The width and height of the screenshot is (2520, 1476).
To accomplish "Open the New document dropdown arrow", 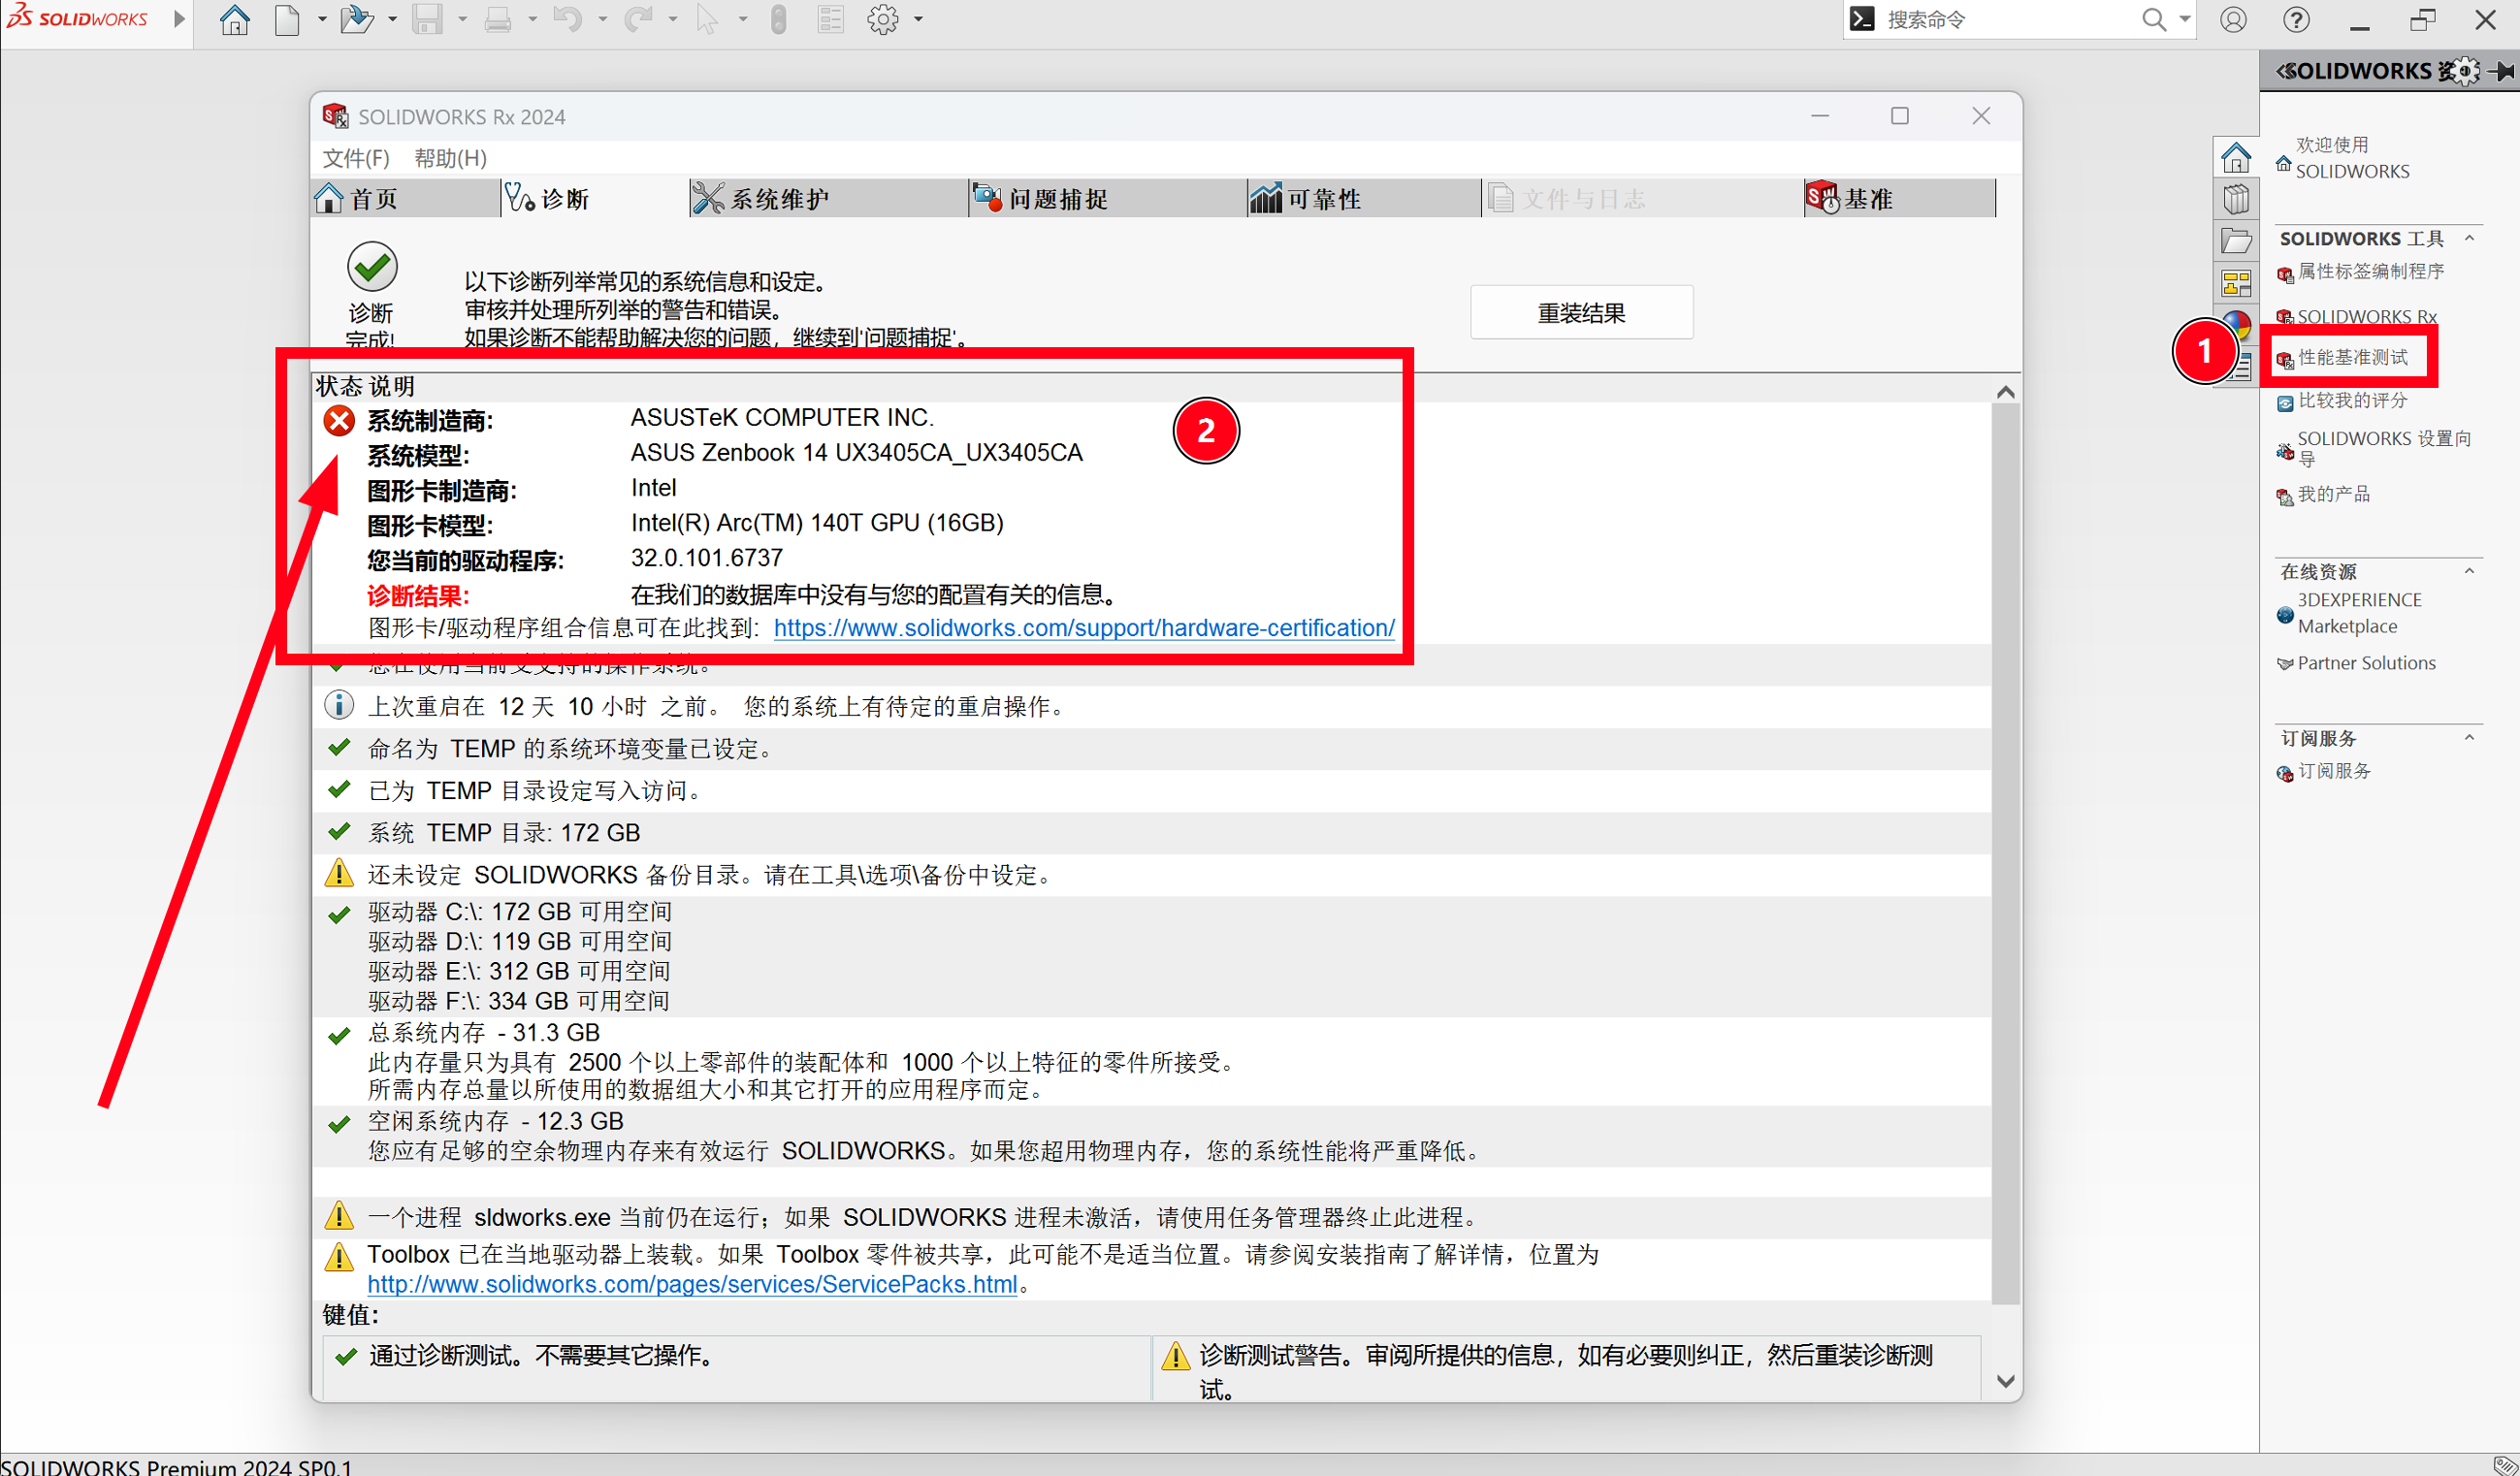I will 322,20.
